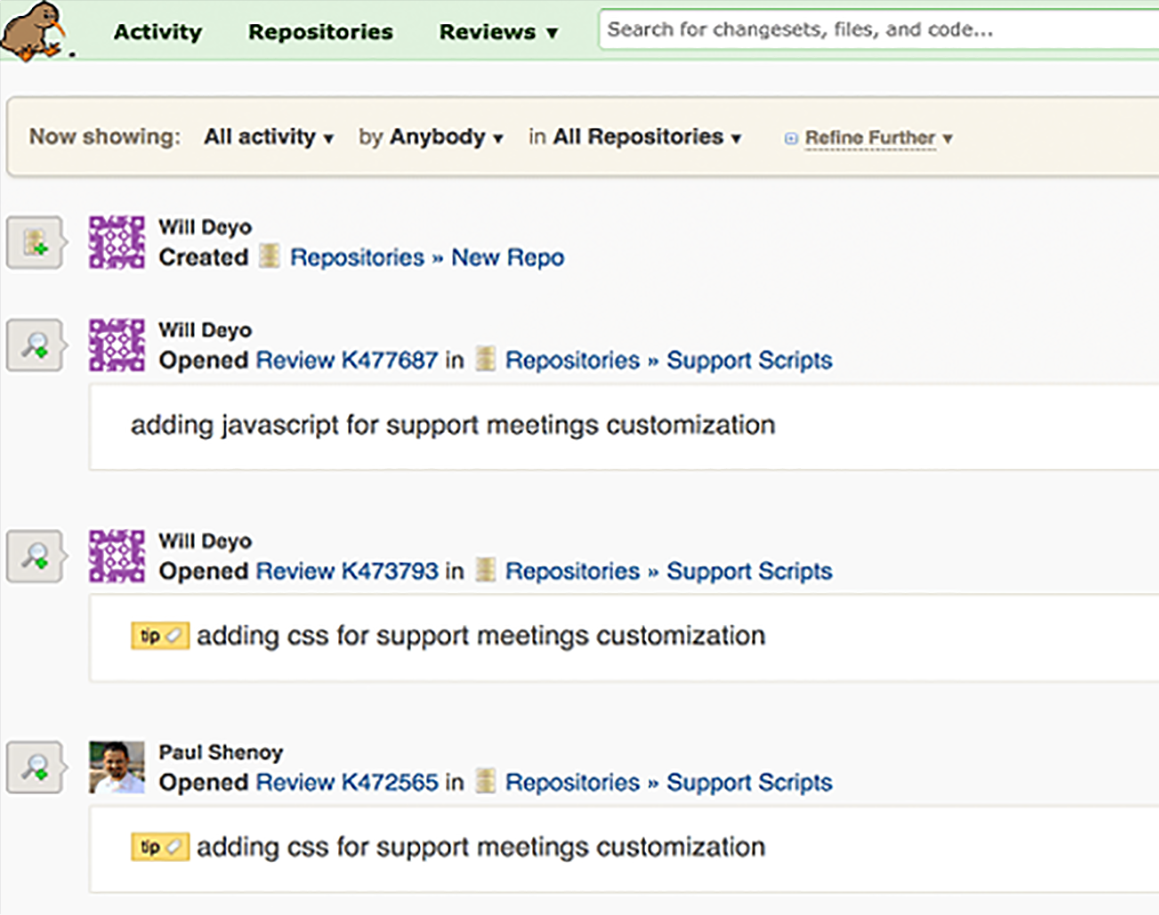The height and width of the screenshot is (915, 1159).
Task: Click Paul Shenoy's avatar photo
Action: click(x=117, y=768)
